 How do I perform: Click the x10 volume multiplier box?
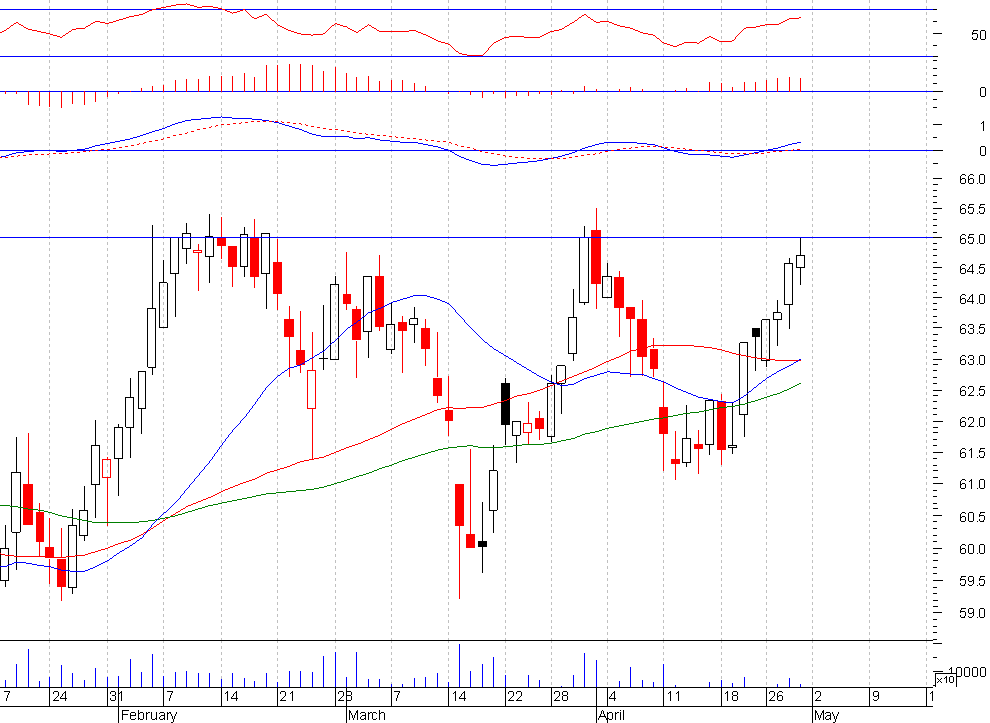click(x=945, y=679)
